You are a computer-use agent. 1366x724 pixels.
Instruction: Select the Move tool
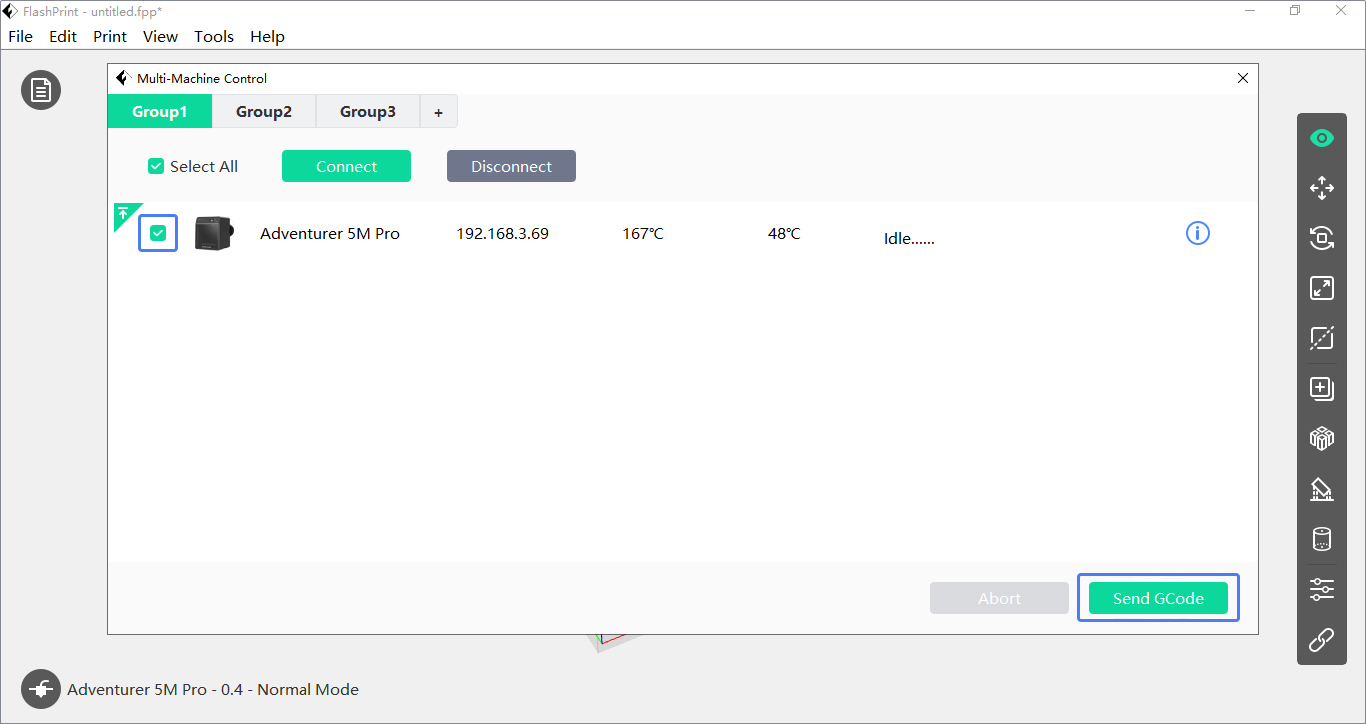[1322, 188]
